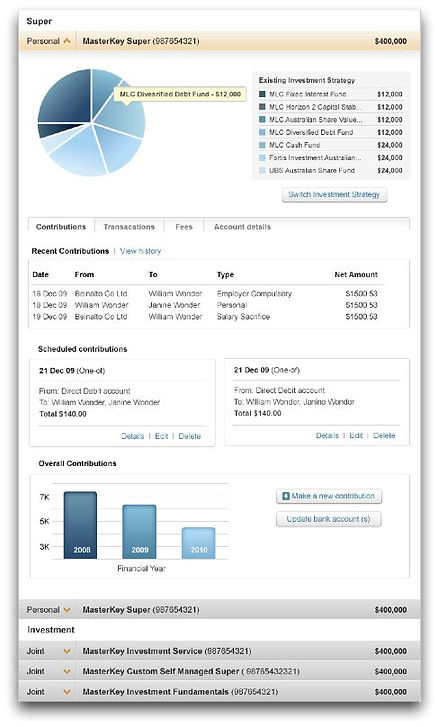438x727 pixels.
Task: Click the plus icon on Make a new contribution
Action: pyautogui.click(x=286, y=496)
